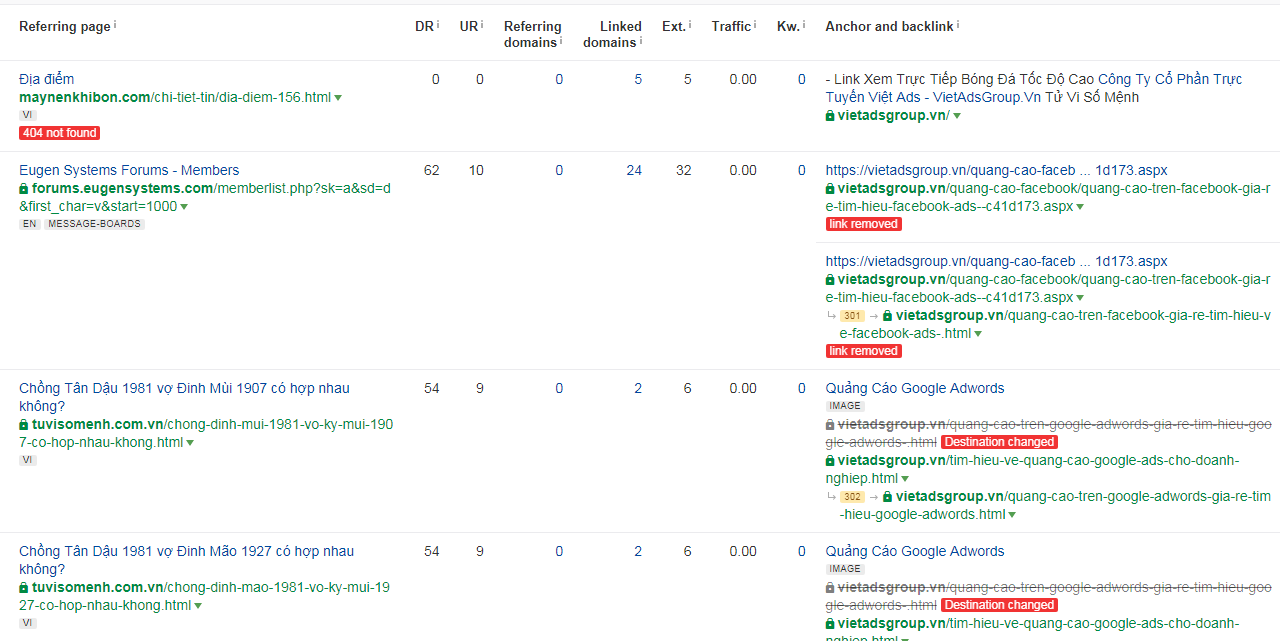Image resolution: width=1280 pixels, height=641 pixels.
Task: Click lock icon before forums.eugensystems.com URL
Action: pos(24,189)
